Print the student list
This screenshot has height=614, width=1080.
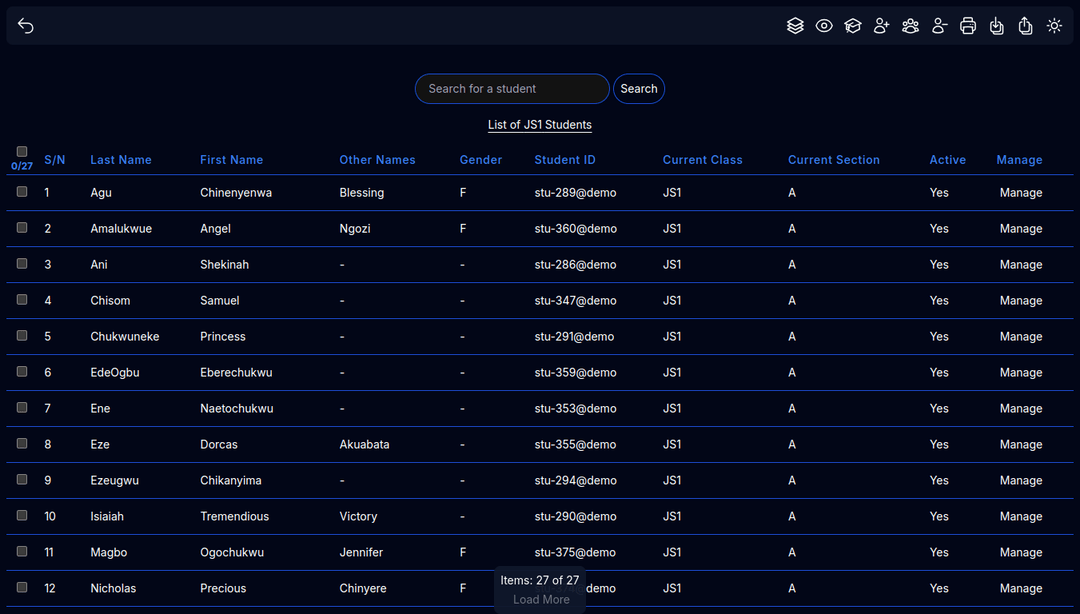[x=968, y=26]
